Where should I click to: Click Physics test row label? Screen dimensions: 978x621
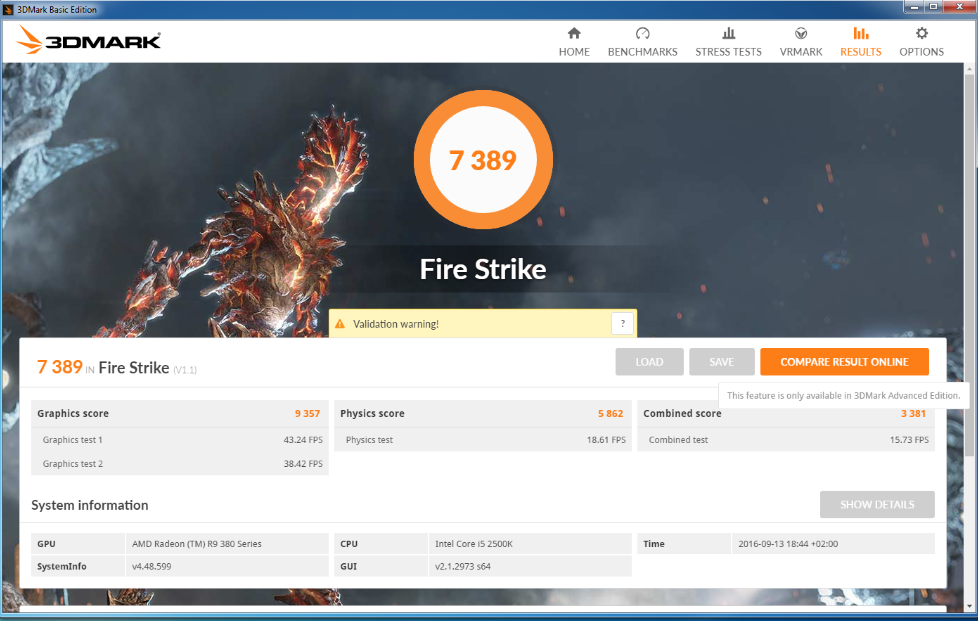369,440
